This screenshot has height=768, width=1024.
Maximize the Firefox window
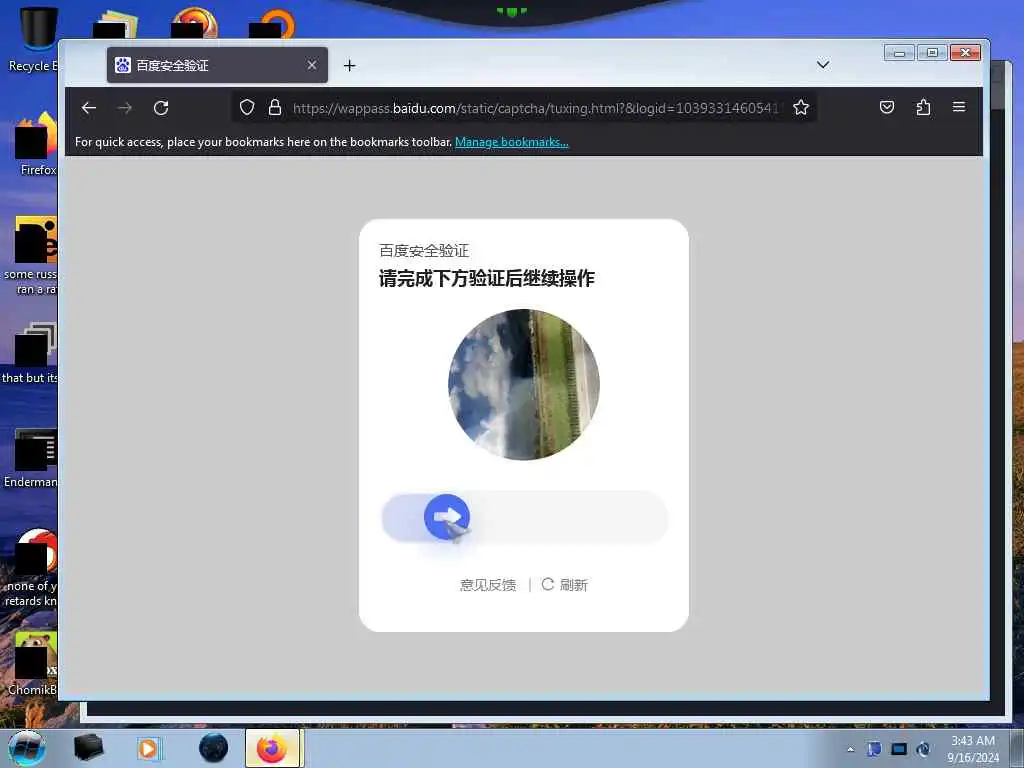[932, 53]
